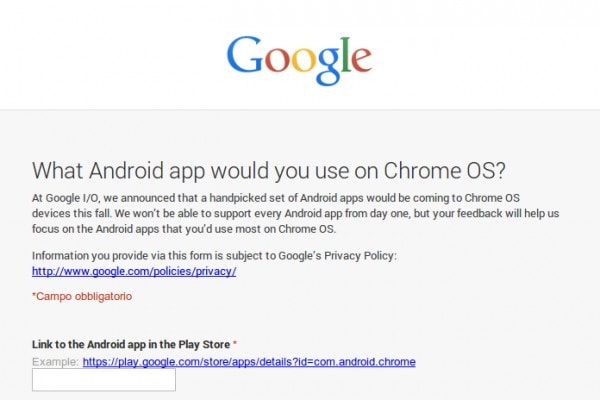Click the red '*Campo obbligatorio' notice
Screen dimensions: 600x400
click(x=82, y=296)
